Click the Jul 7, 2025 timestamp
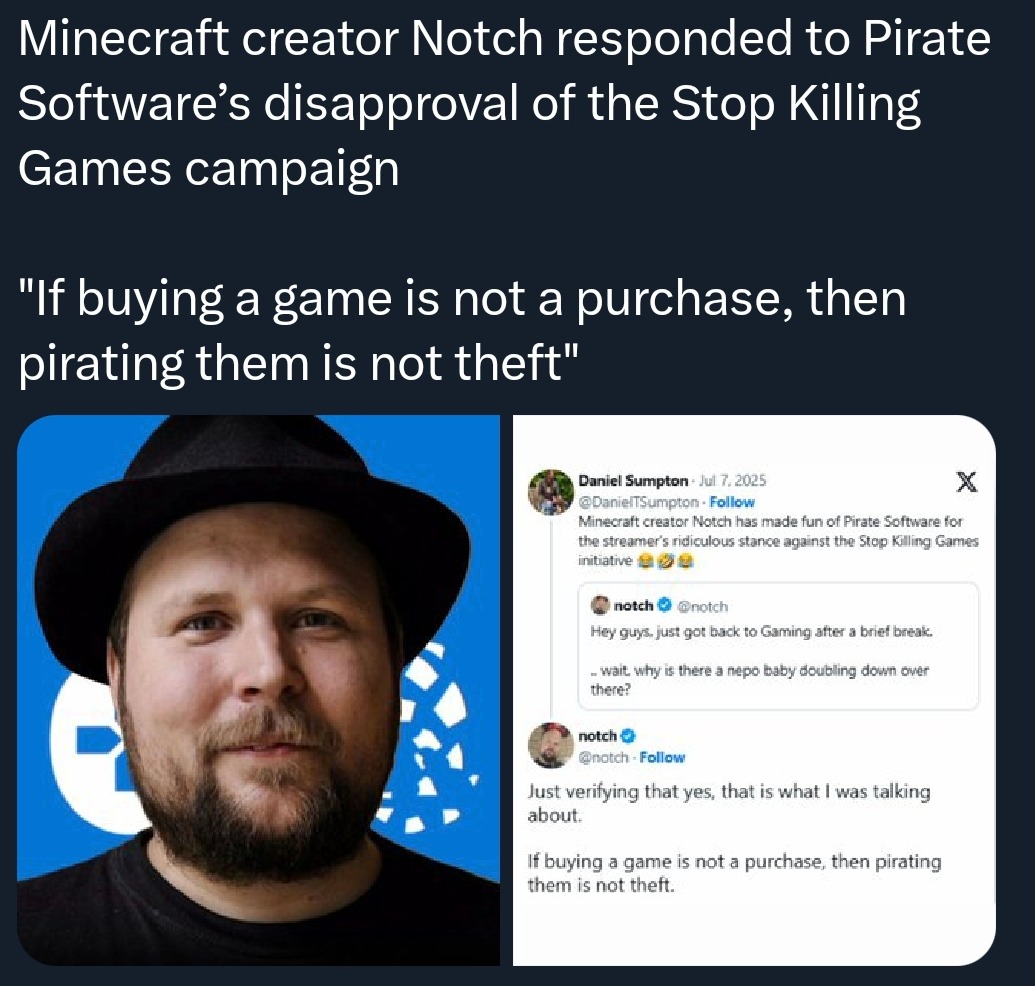The image size is (1035, 986). click(731, 481)
